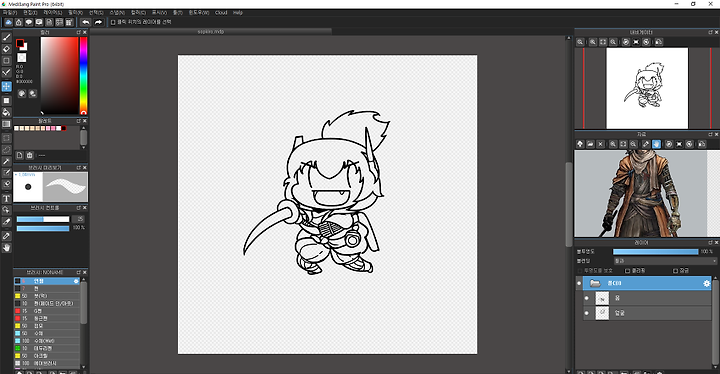
Task: Select the Eraser tool
Action: click(6, 49)
